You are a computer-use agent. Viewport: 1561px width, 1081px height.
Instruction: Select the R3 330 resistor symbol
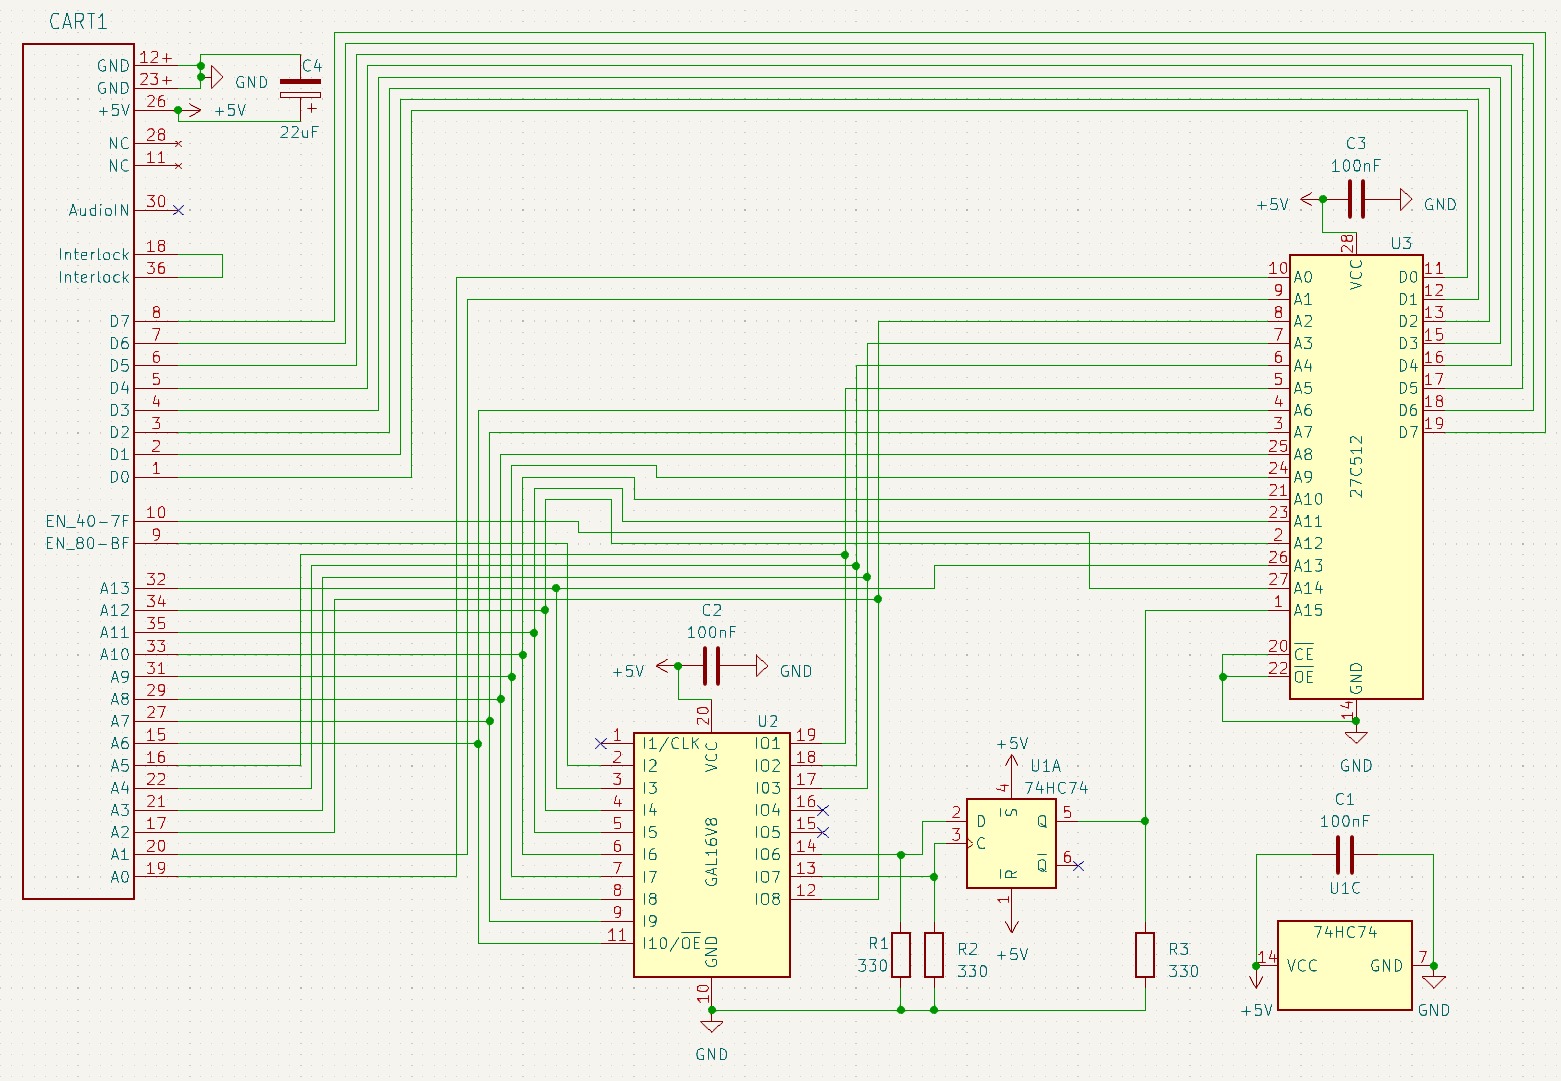[1145, 955]
